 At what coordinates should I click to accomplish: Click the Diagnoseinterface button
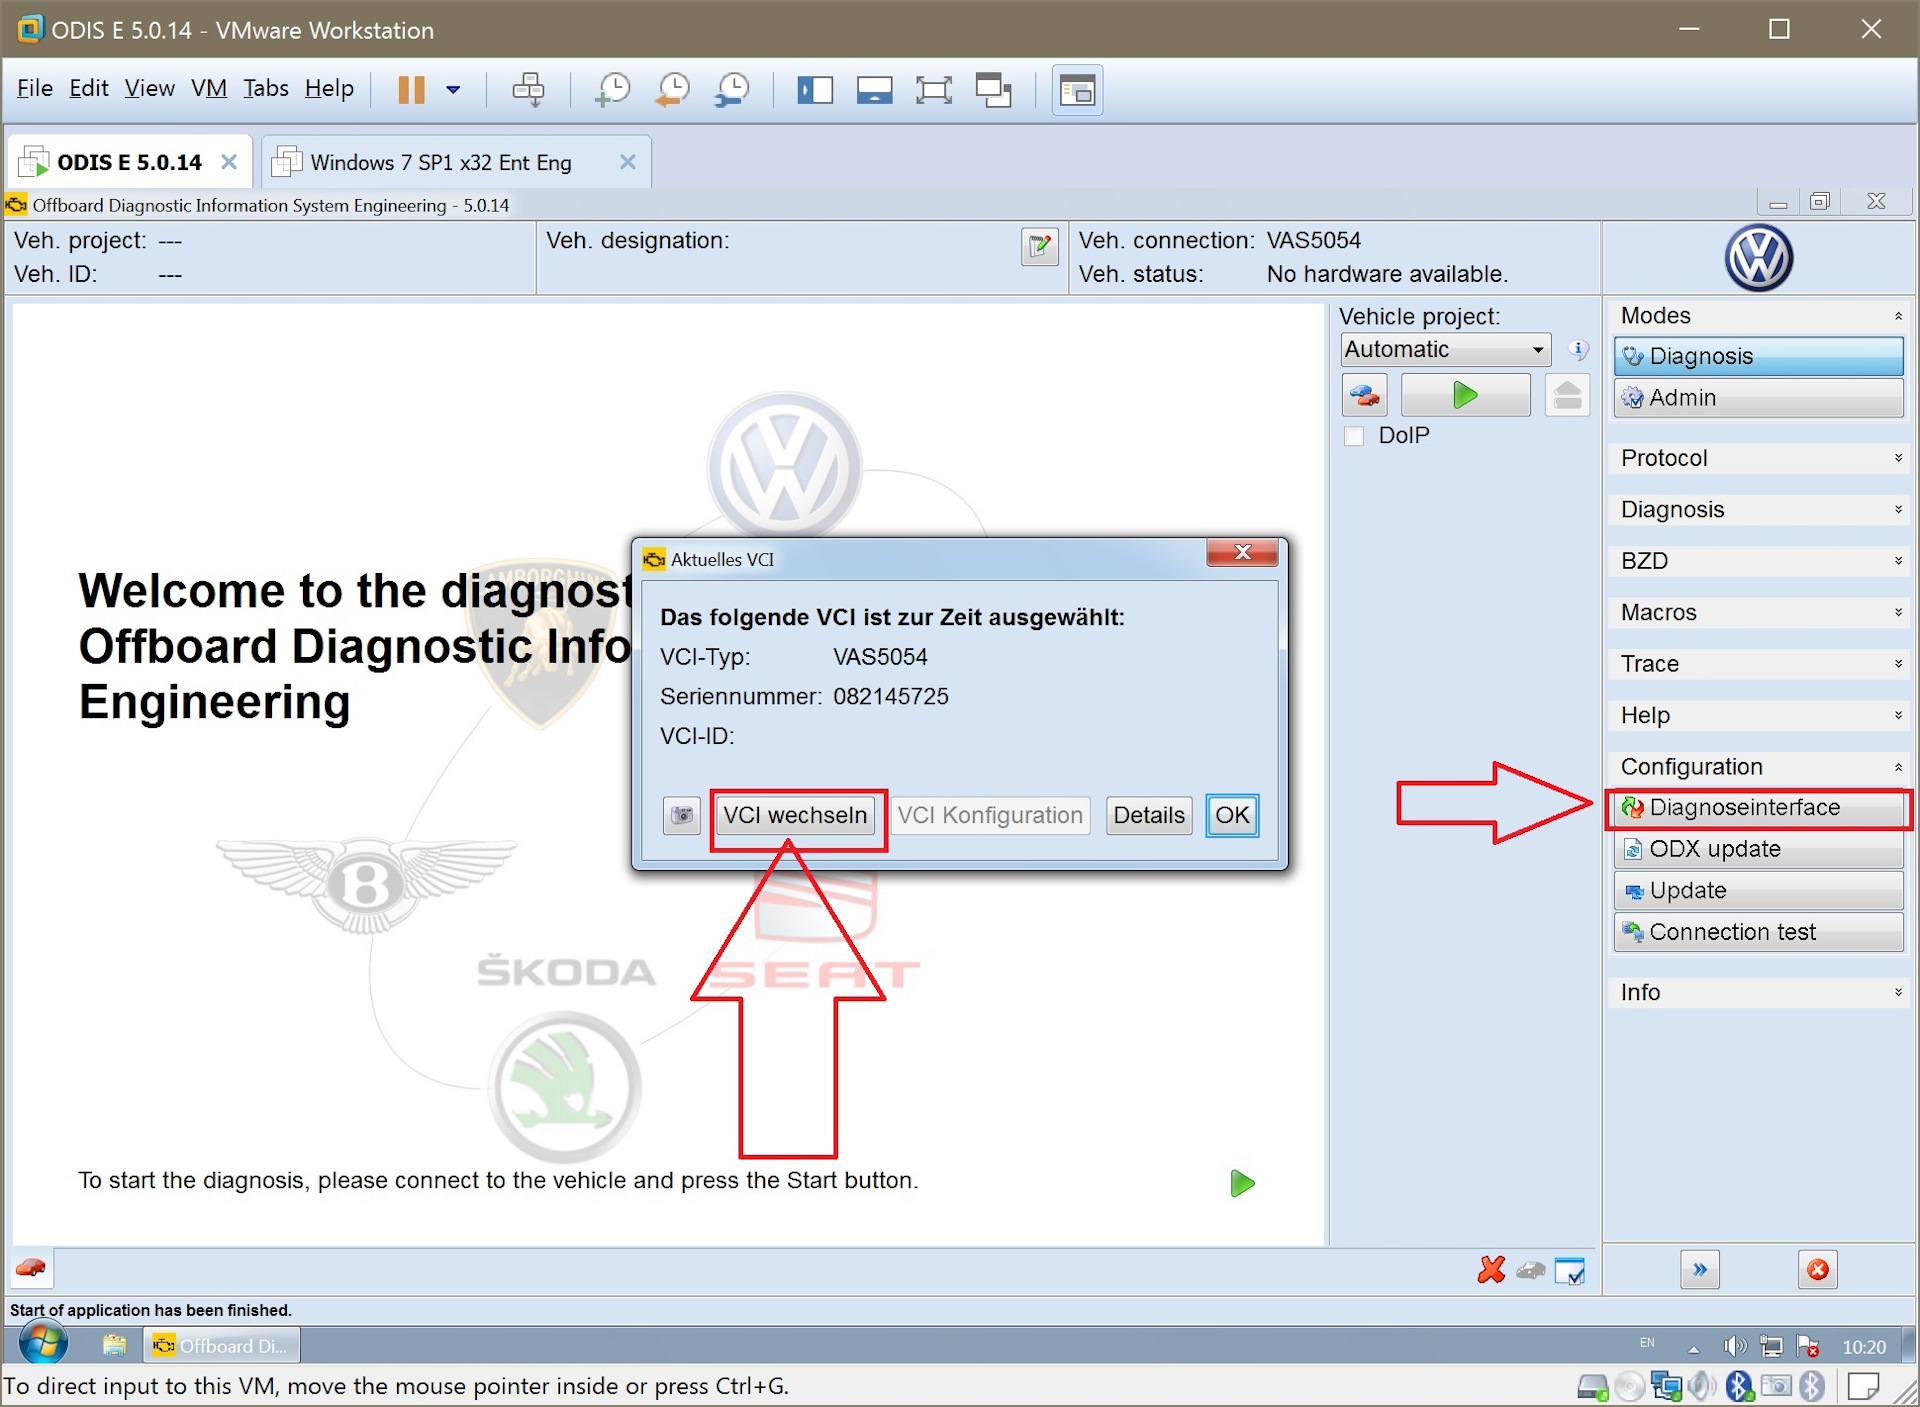pos(1759,808)
